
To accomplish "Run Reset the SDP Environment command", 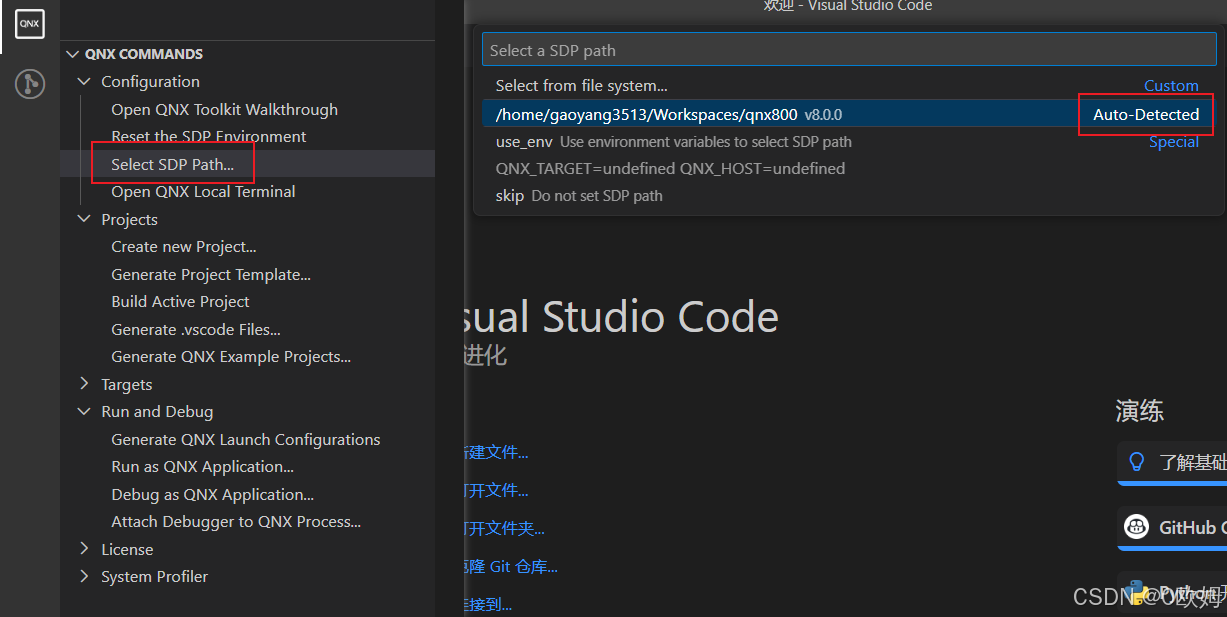I will (209, 136).
